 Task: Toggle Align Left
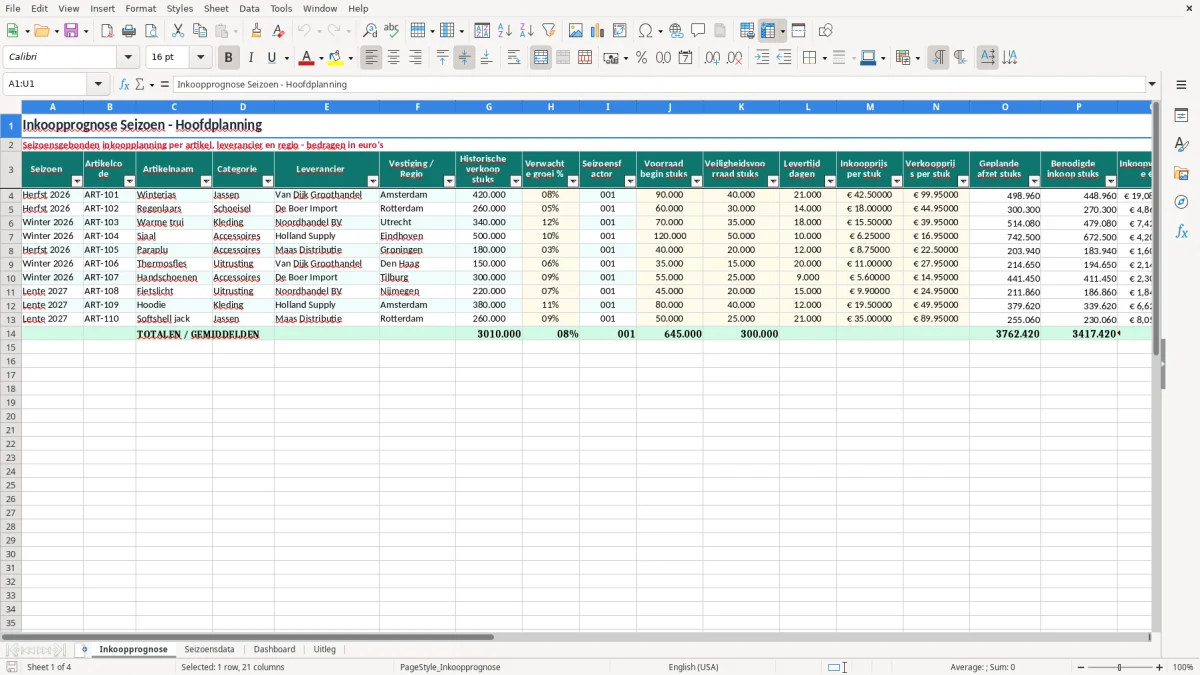click(x=372, y=58)
